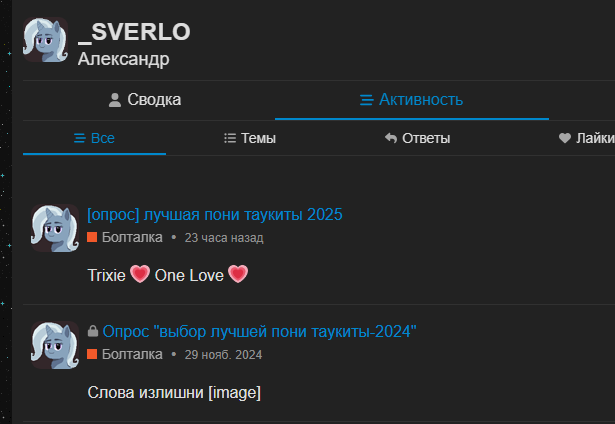Select the Все activity filter
Screen dimensions: 615x424
point(94,138)
